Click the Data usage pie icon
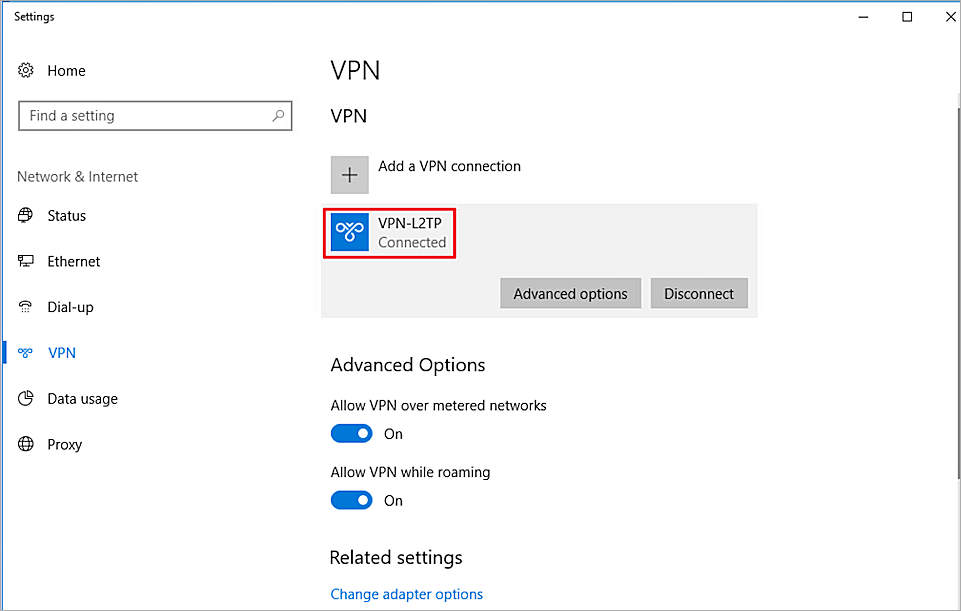 tap(26, 399)
